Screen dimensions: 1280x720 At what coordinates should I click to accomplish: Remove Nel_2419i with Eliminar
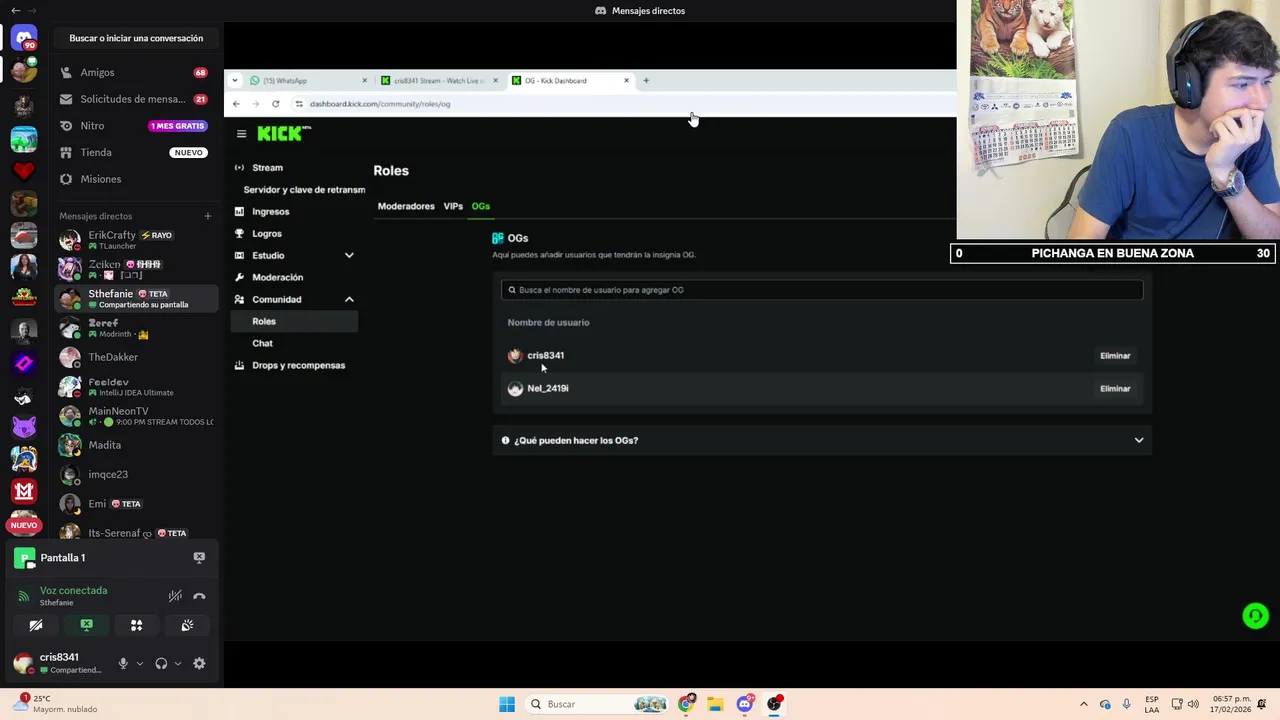1115,389
